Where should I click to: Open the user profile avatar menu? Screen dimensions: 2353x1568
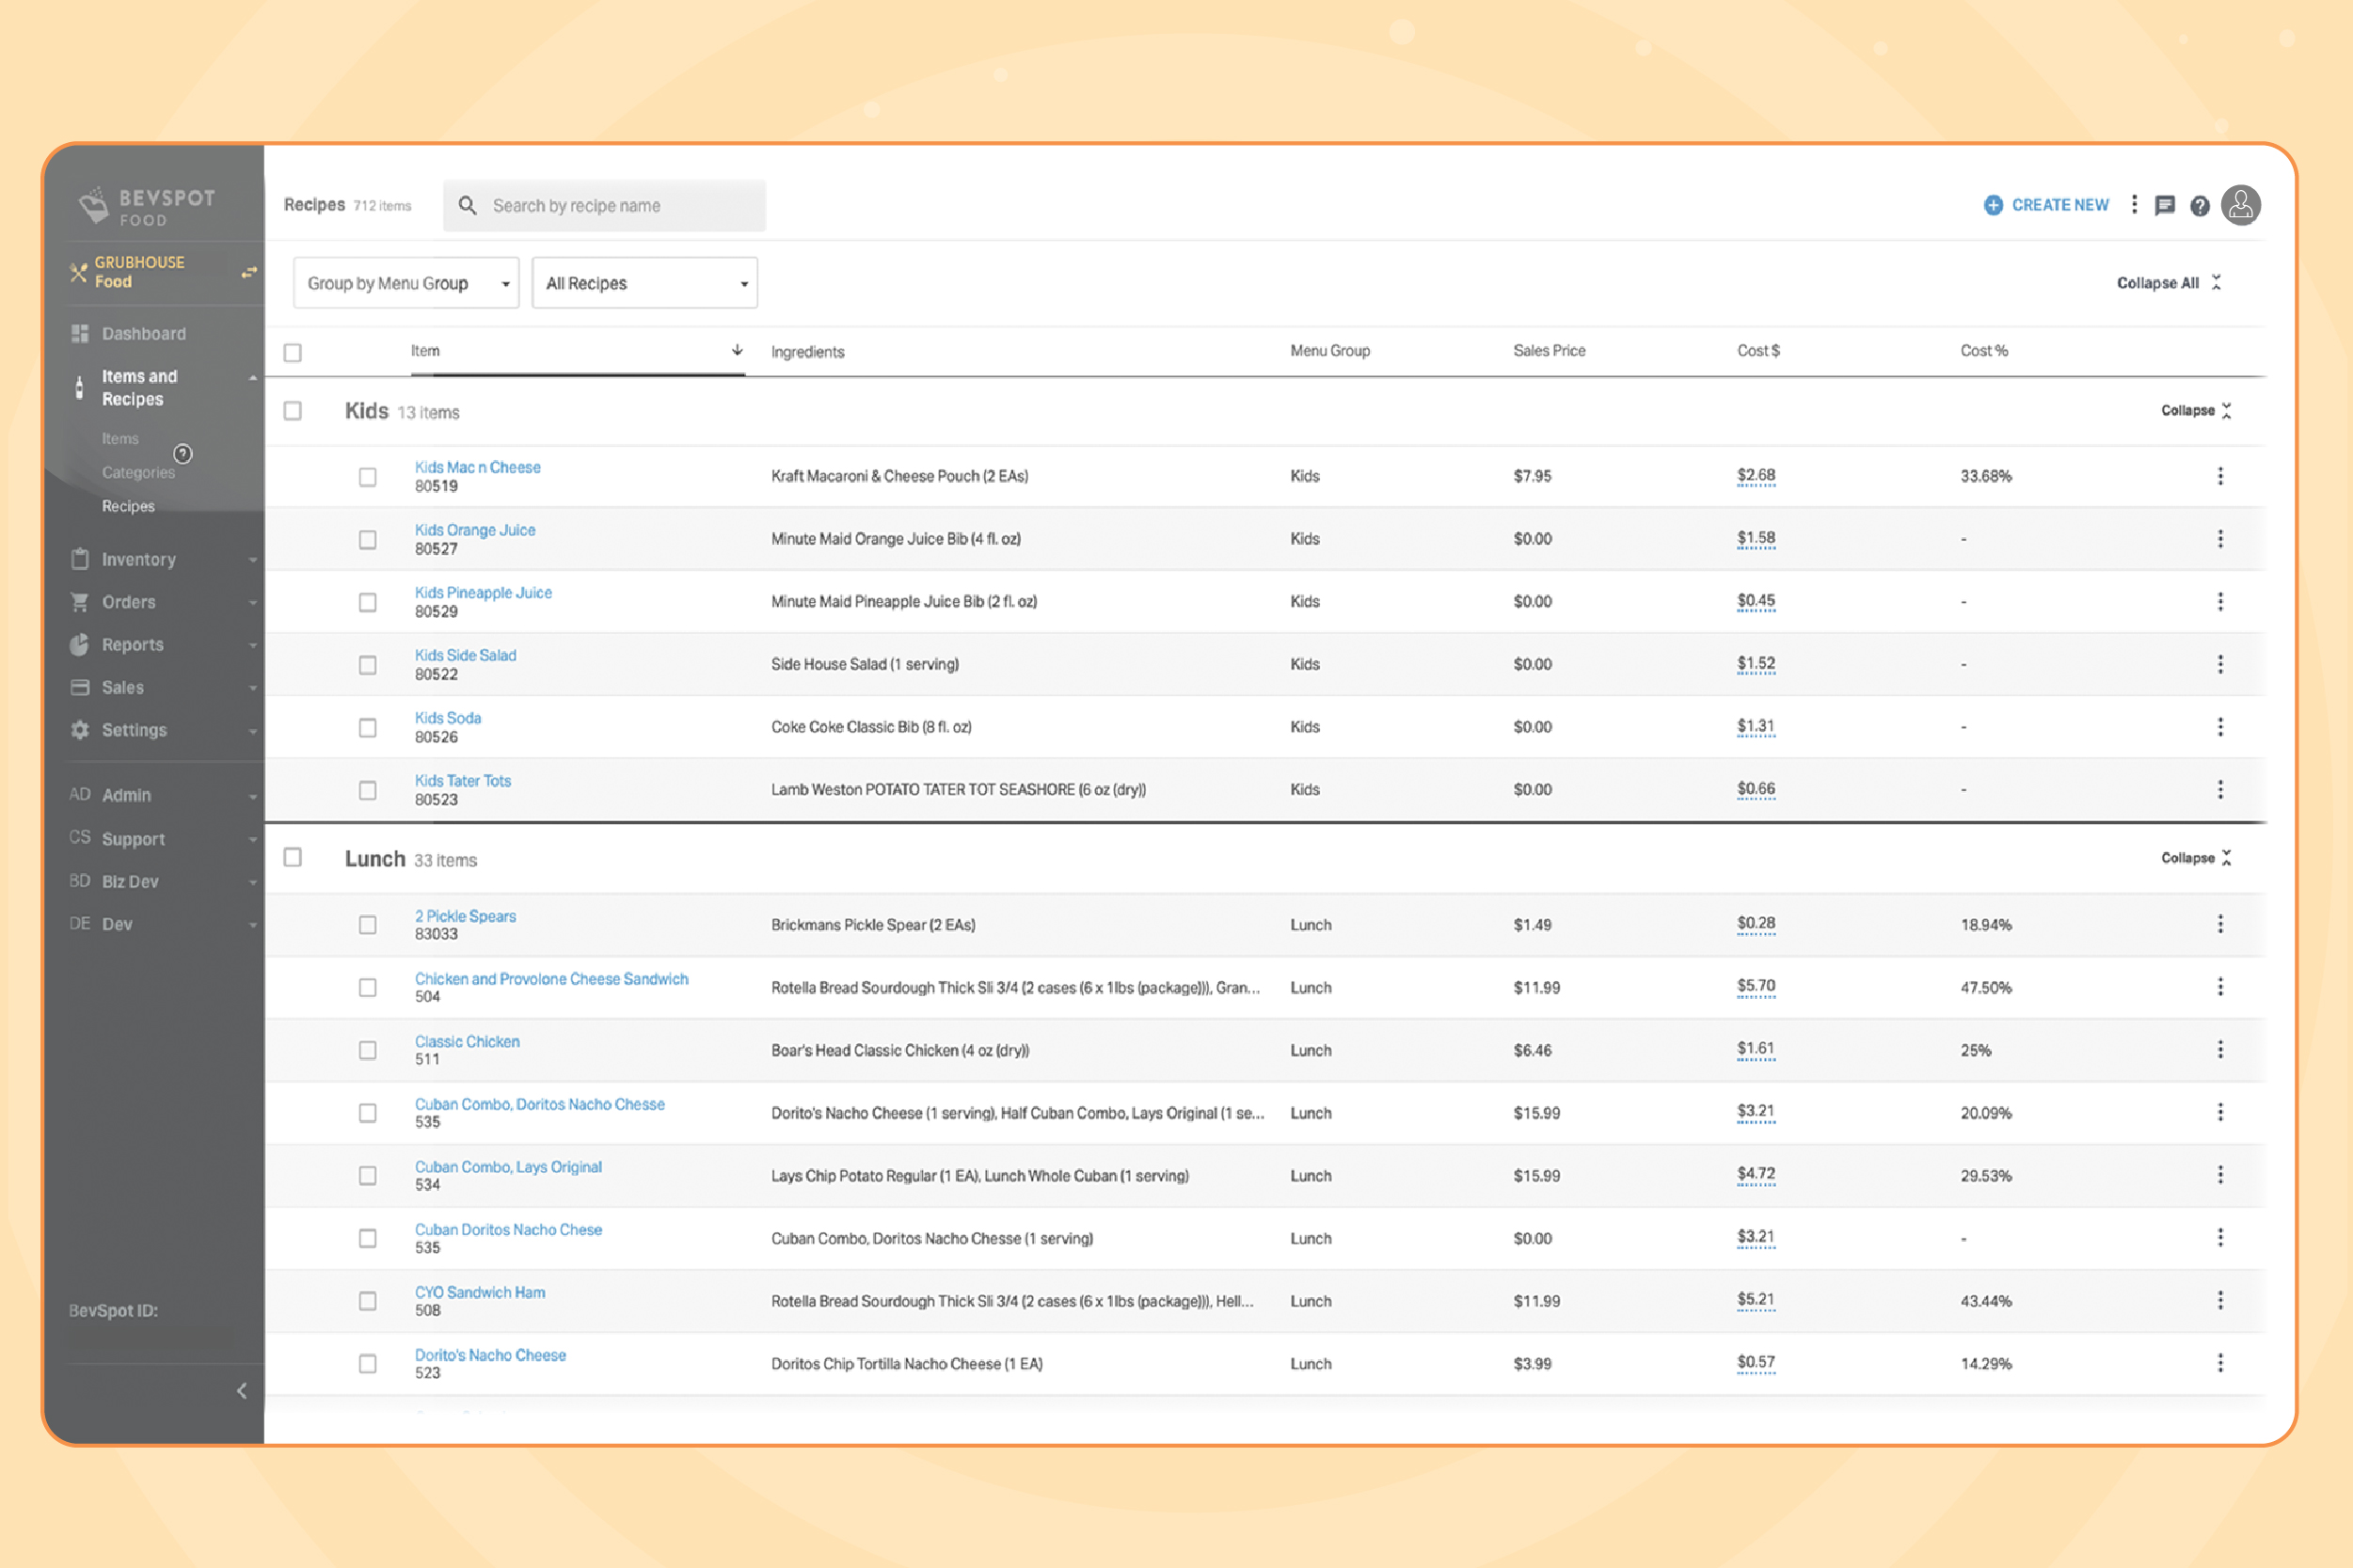click(2240, 205)
